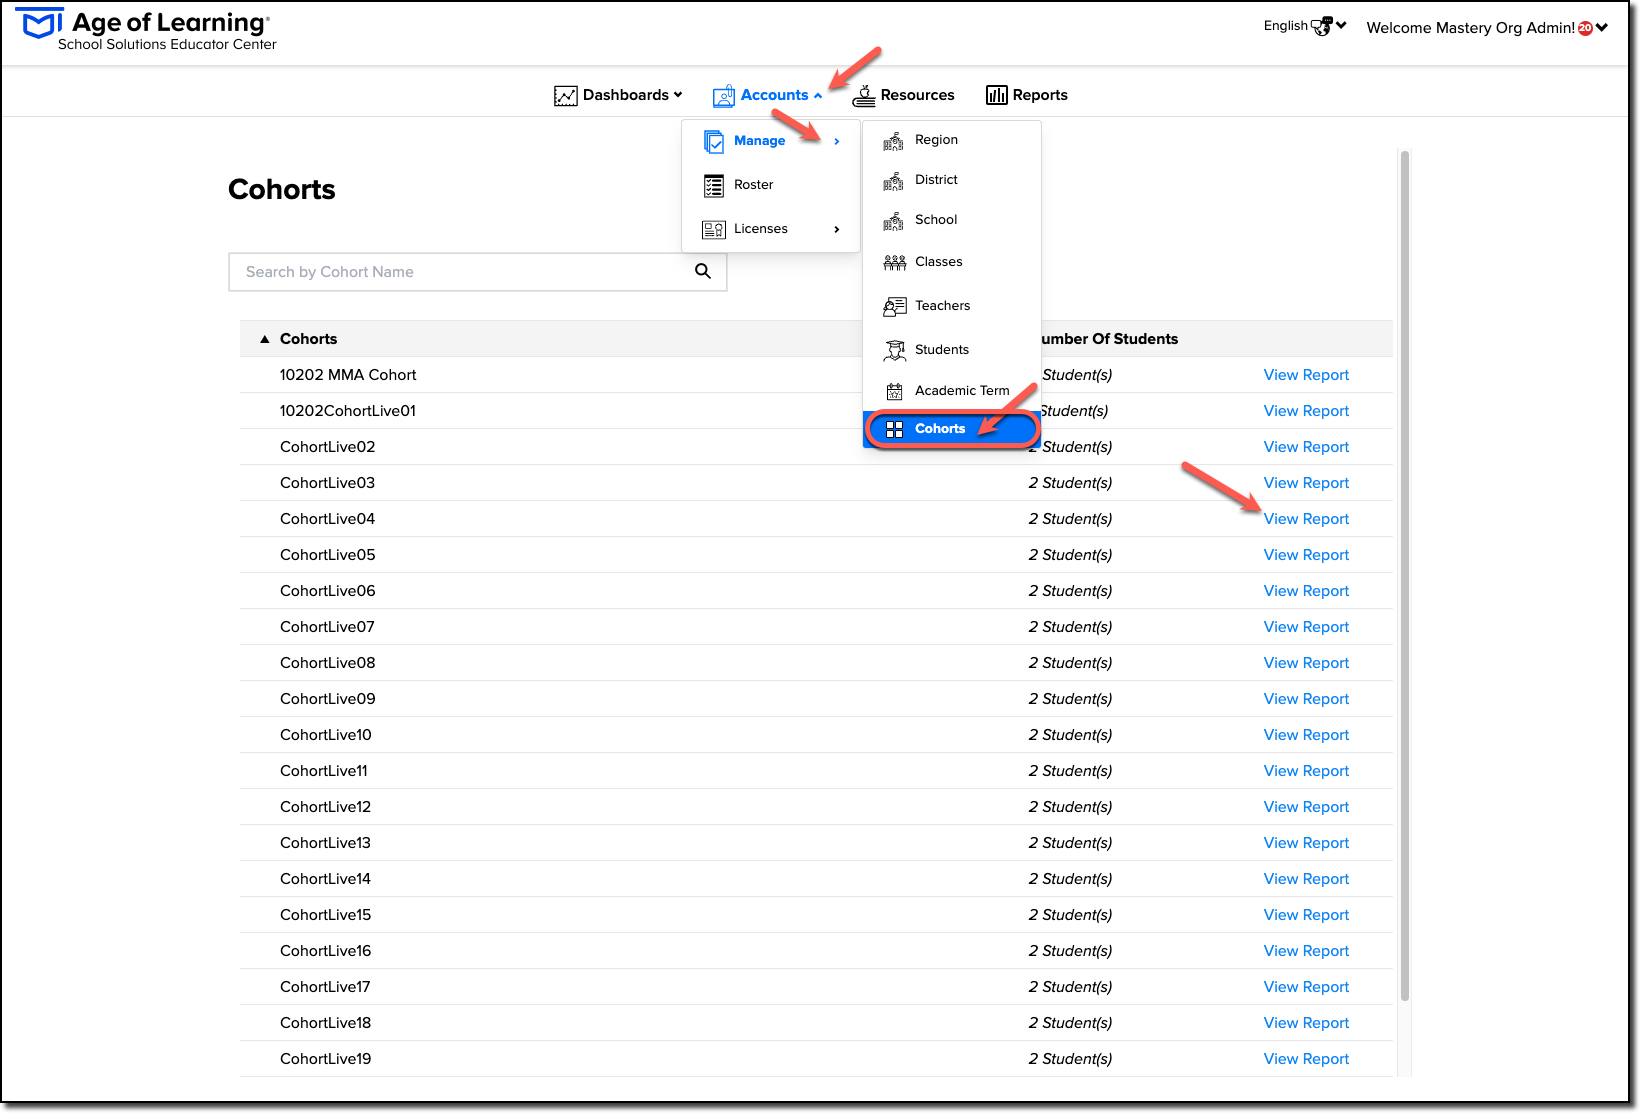View Report for CohortLive13
1640x1113 pixels.
pos(1306,843)
